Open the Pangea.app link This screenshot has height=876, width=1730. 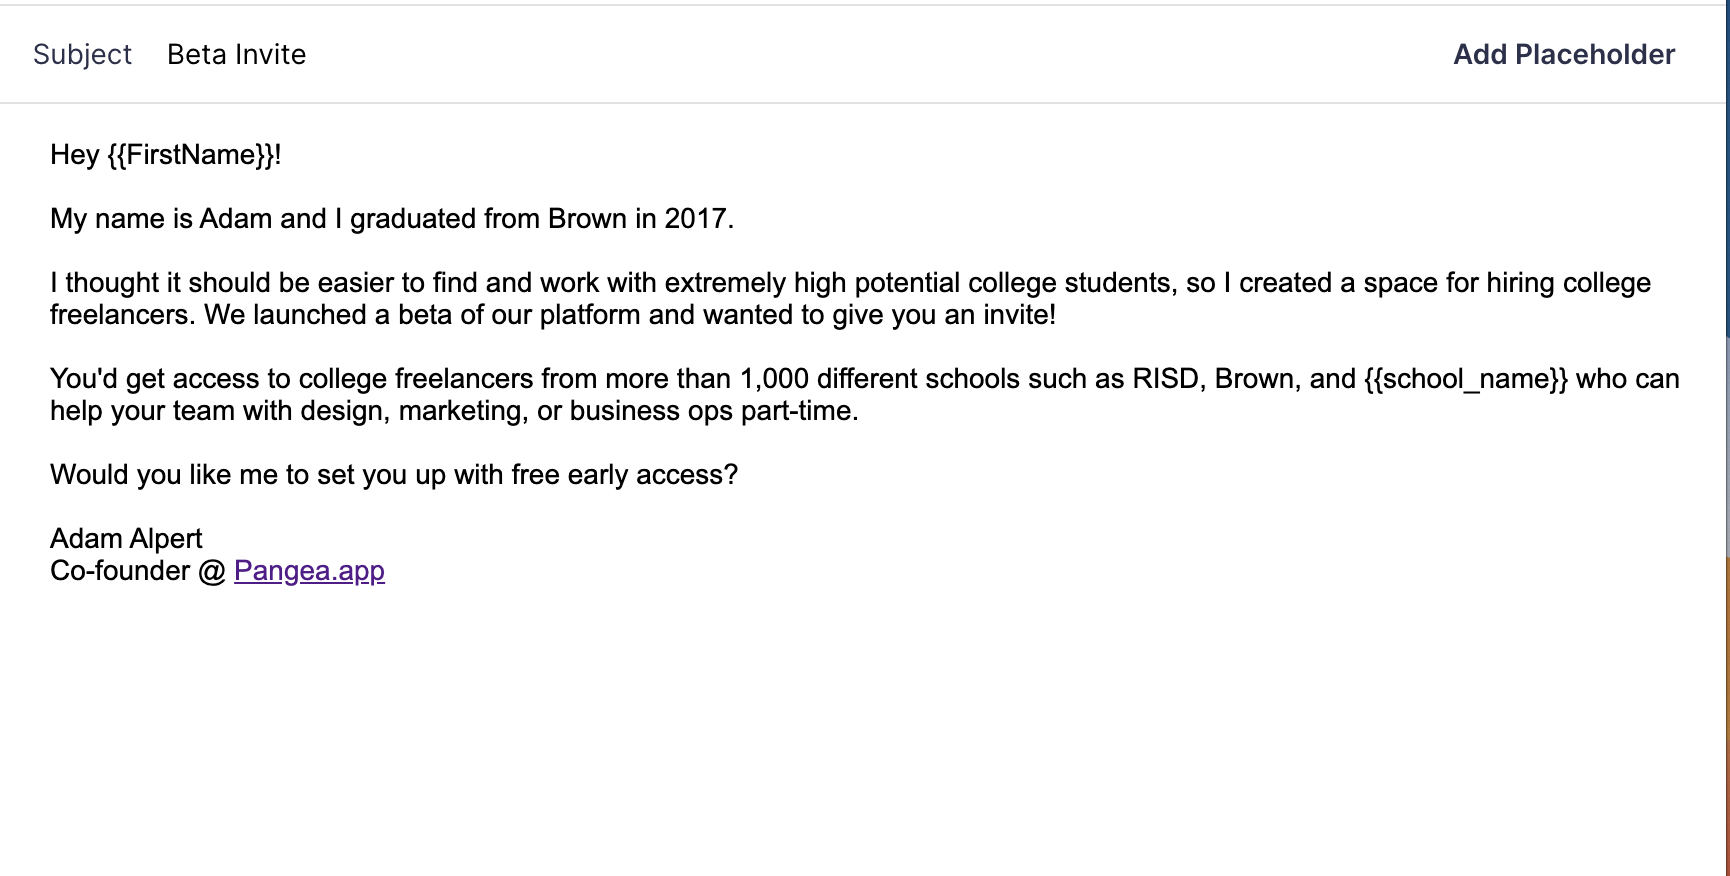pyautogui.click(x=309, y=571)
